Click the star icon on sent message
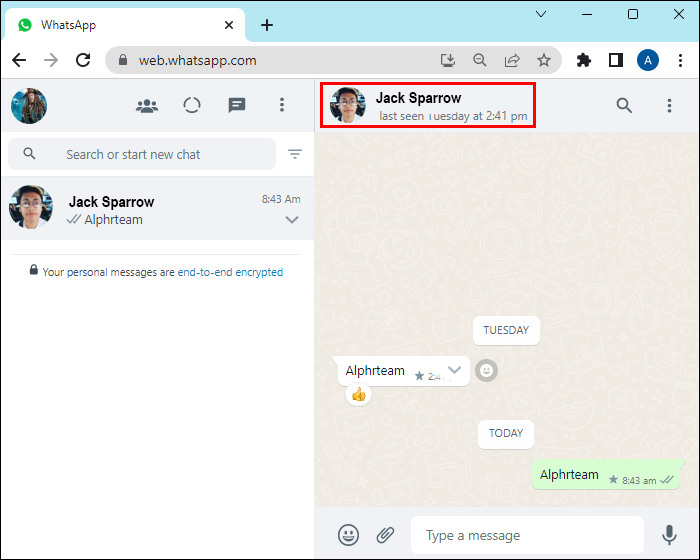Image resolution: width=700 pixels, height=560 pixels. [x=613, y=480]
